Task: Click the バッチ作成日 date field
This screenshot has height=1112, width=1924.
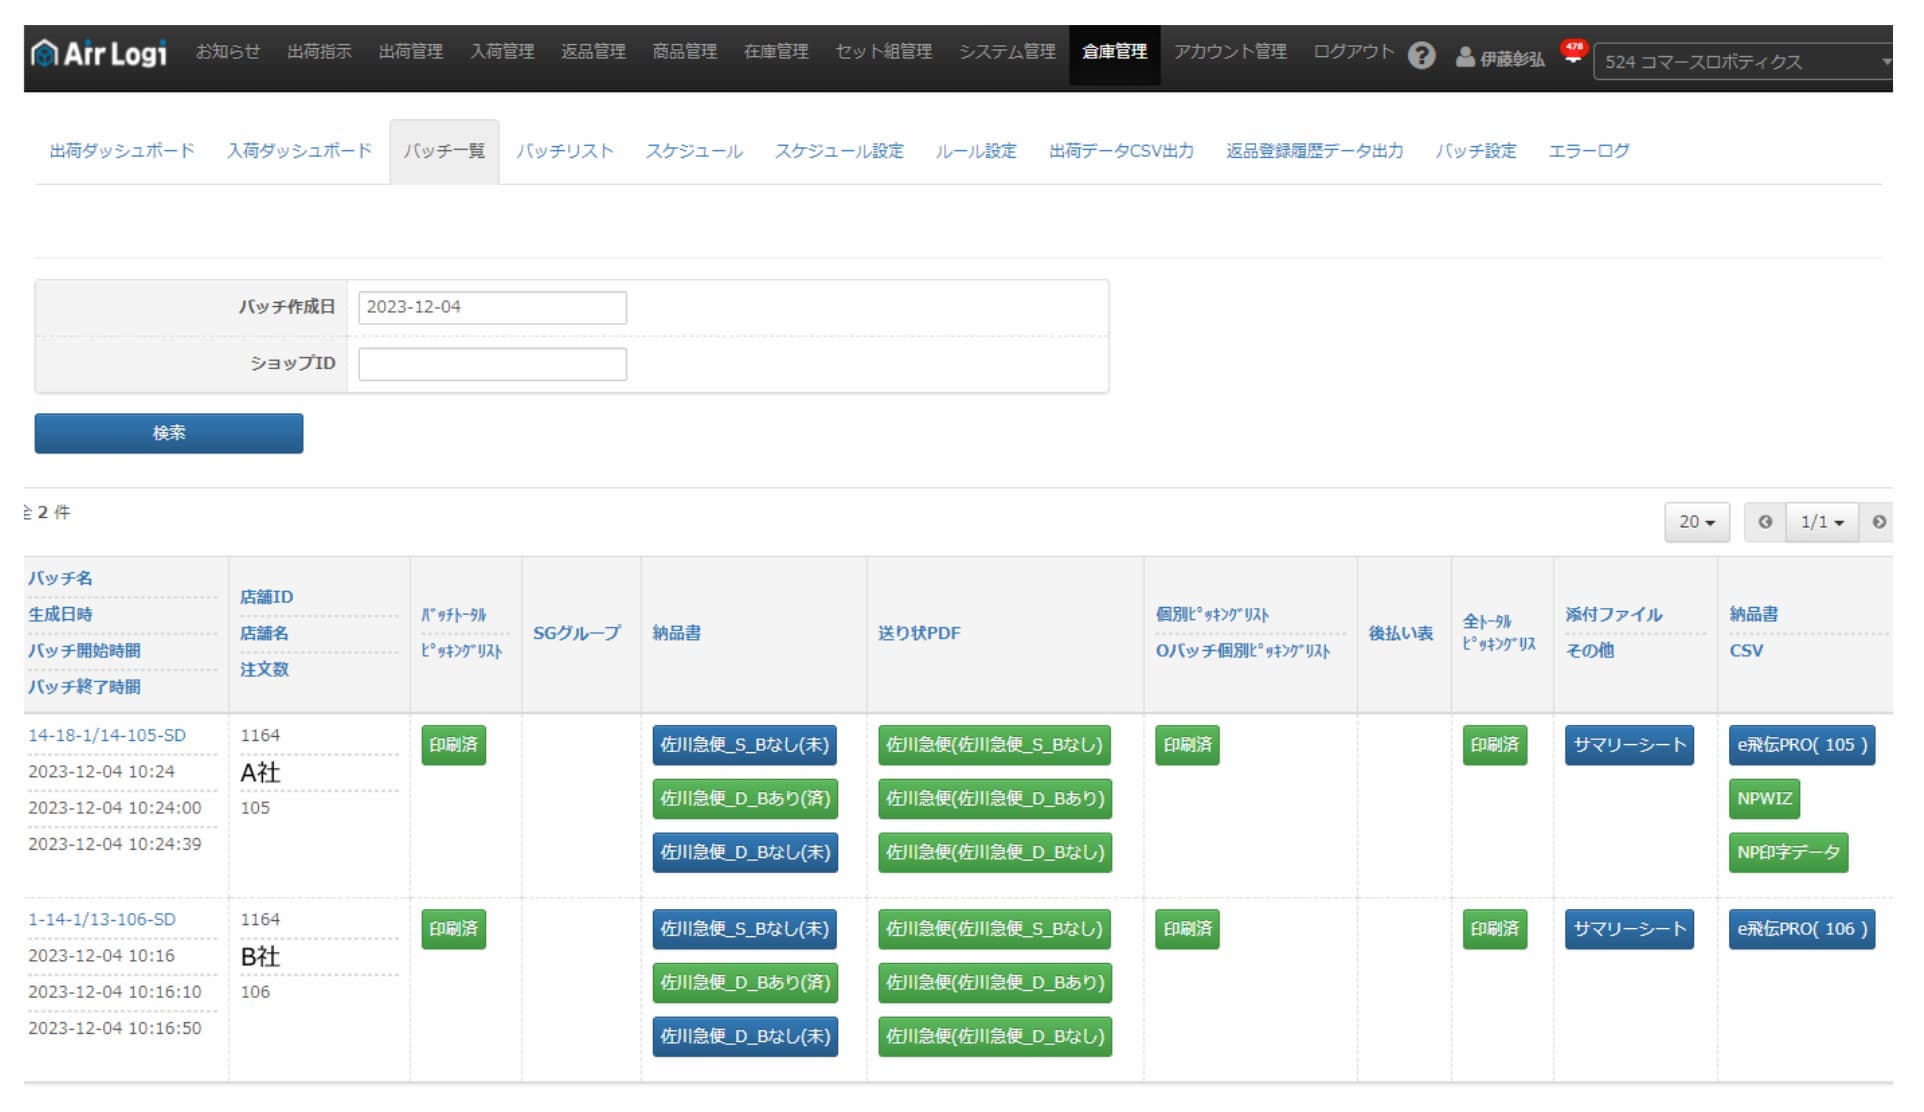Action: pyautogui.click(x=492, y=307)
